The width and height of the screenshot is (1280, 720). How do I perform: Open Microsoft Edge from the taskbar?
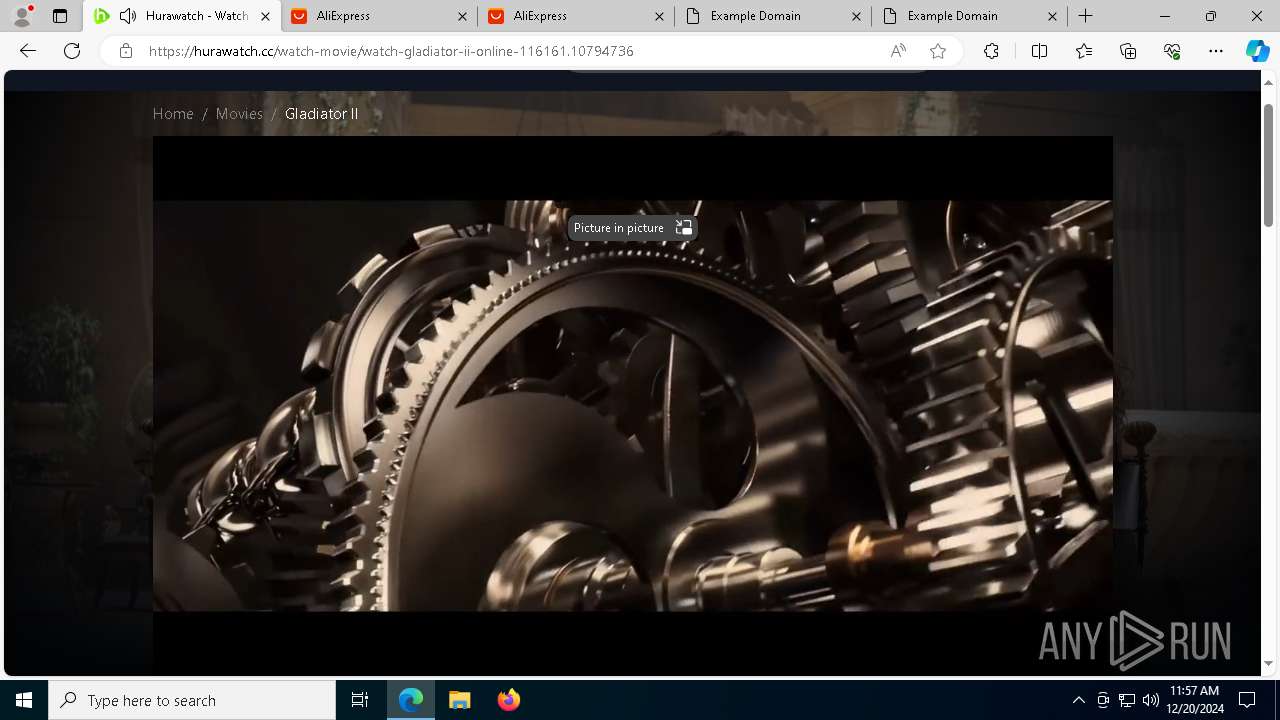411,700
